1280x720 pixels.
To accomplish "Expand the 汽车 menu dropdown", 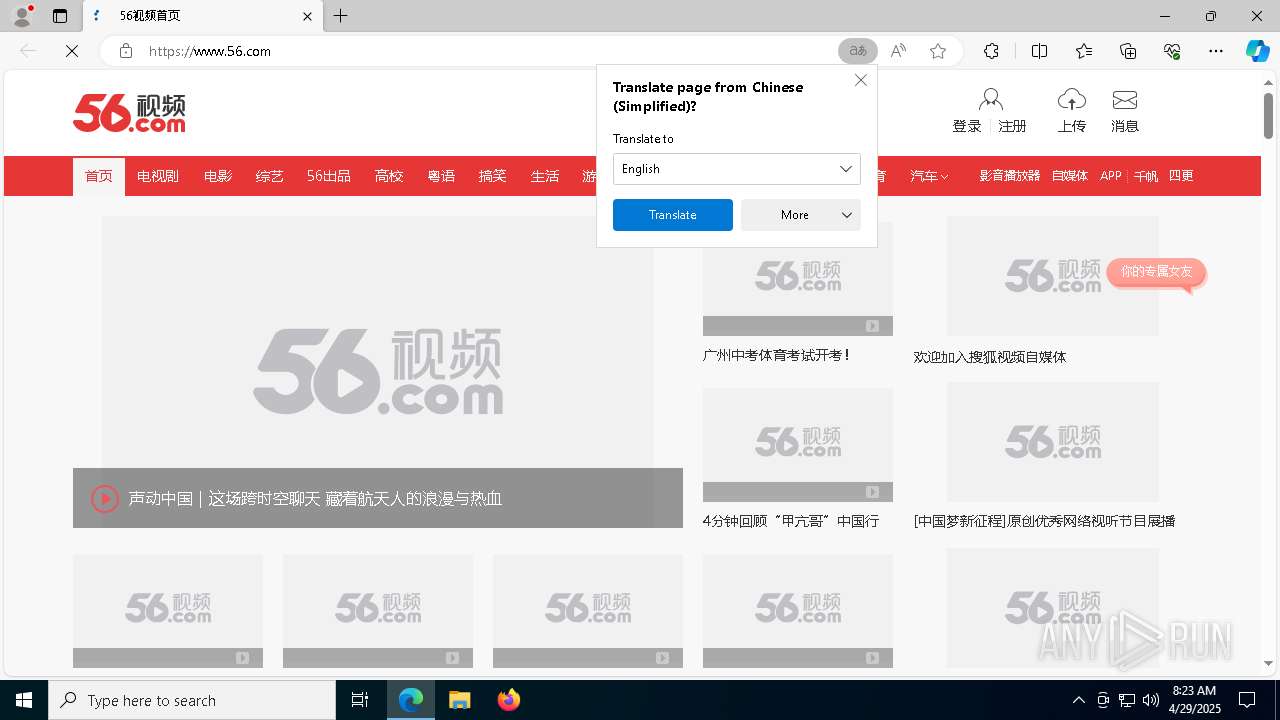I will 929,176.
